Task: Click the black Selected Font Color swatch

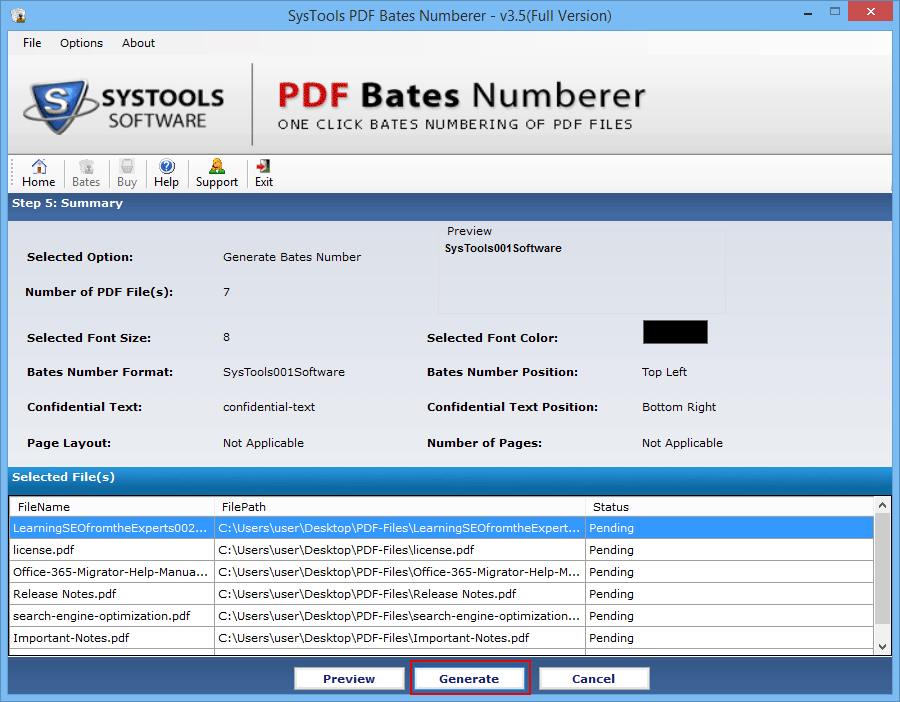Action: pos(675,332)
